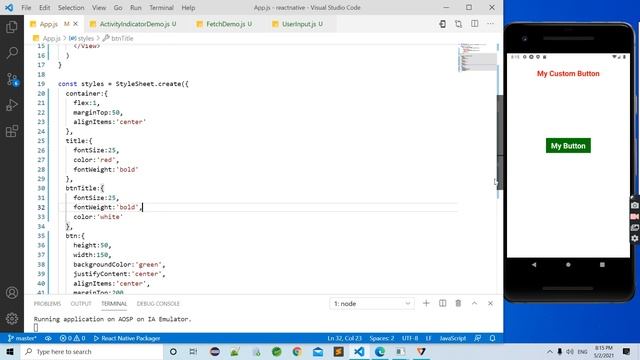640x360 pixels.
Task: Switch to the PROBLEMS panel tab
Action: coord(47,304)
